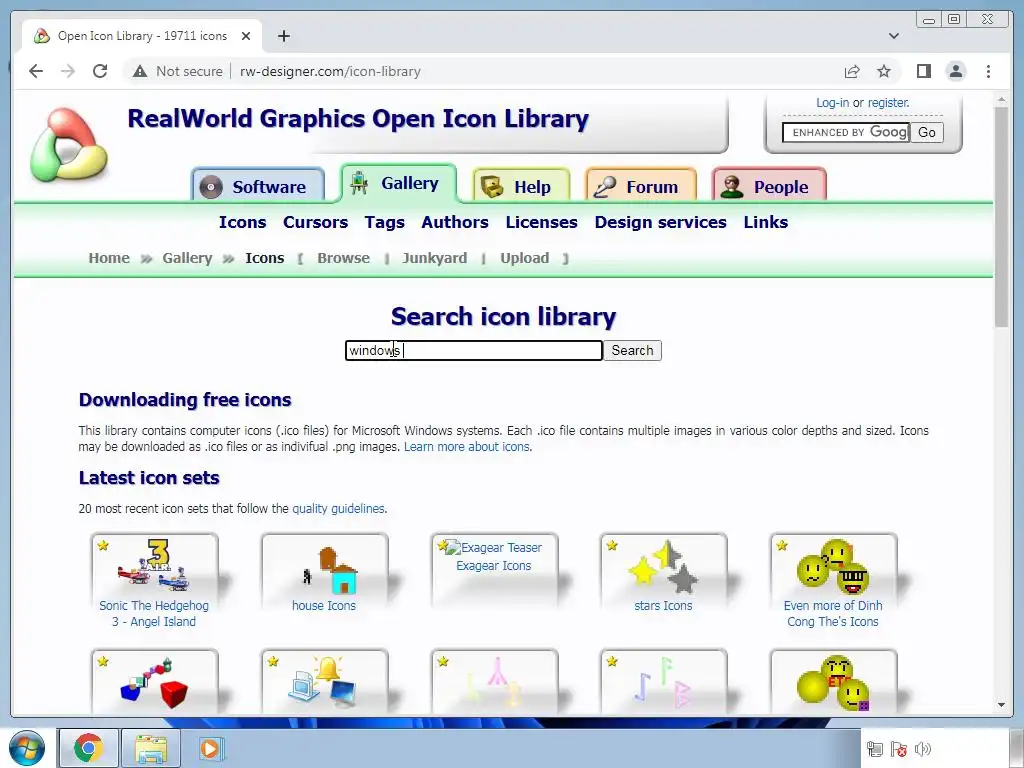Click the Icons breadcrumb entry
This screenshot has height=768, width=1024.
(264, 258)
